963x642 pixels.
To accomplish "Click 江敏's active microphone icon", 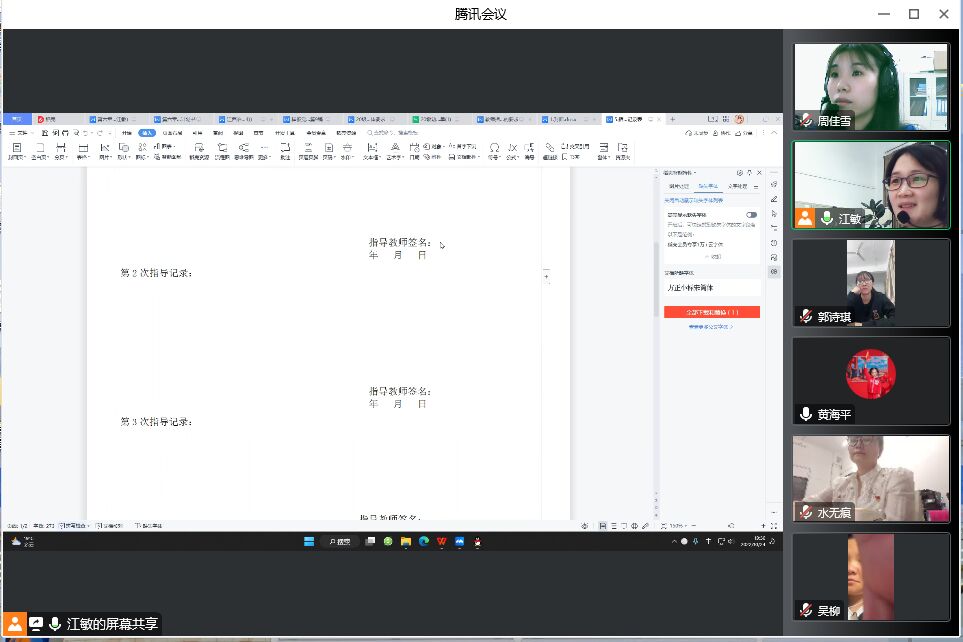I will [x=827, y=218].
